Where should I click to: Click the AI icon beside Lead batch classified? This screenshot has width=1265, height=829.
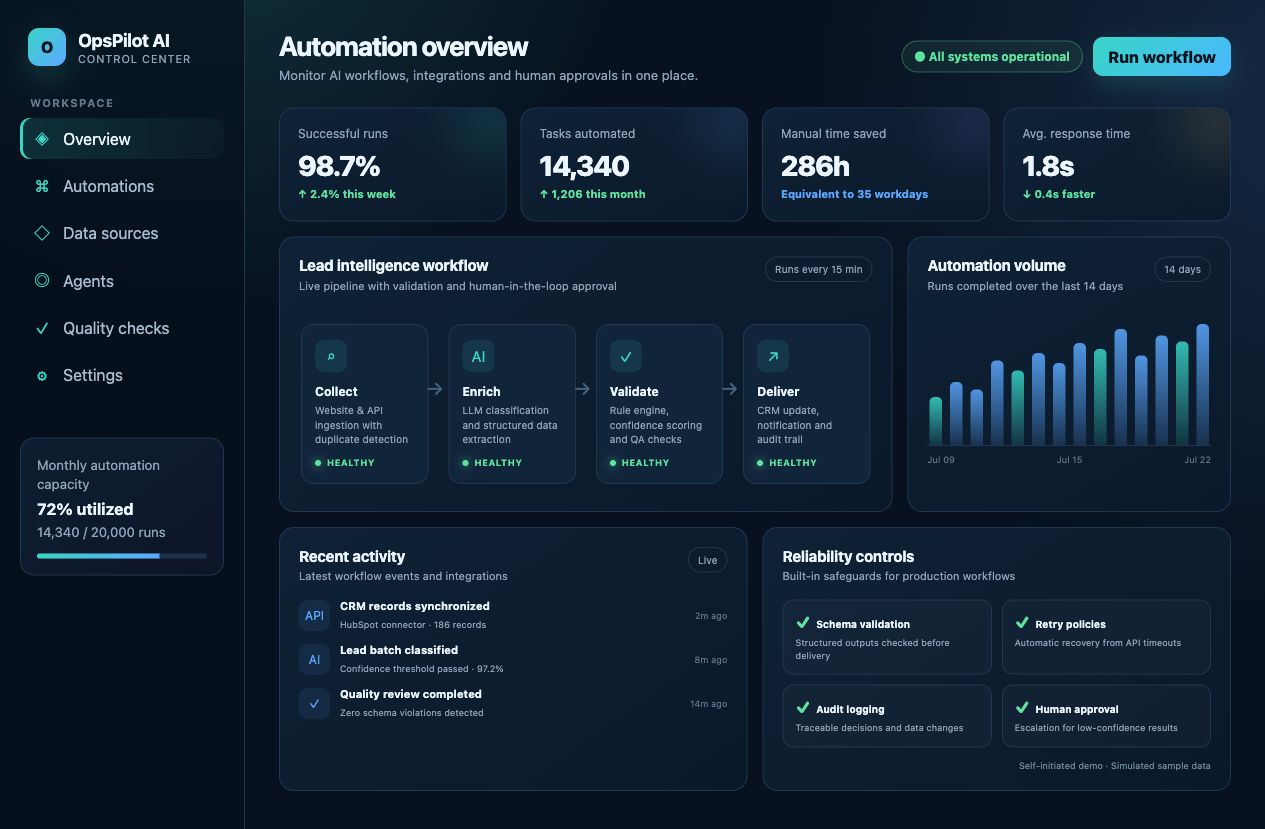click(314, 659)
